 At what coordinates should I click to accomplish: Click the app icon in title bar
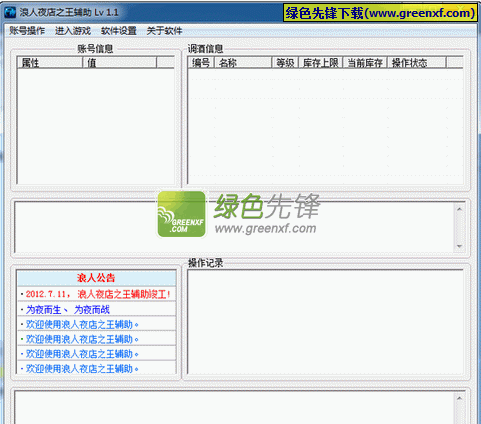(10, 13)
